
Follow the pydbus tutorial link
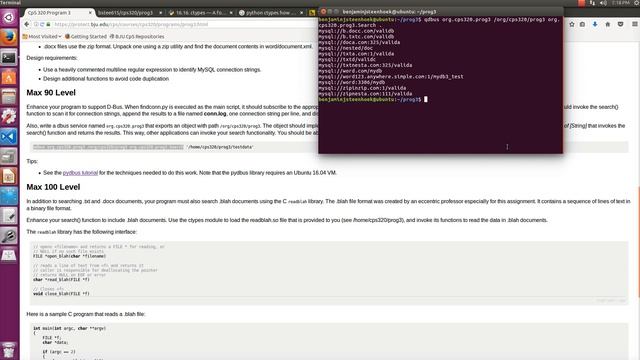tap(80, 173)
